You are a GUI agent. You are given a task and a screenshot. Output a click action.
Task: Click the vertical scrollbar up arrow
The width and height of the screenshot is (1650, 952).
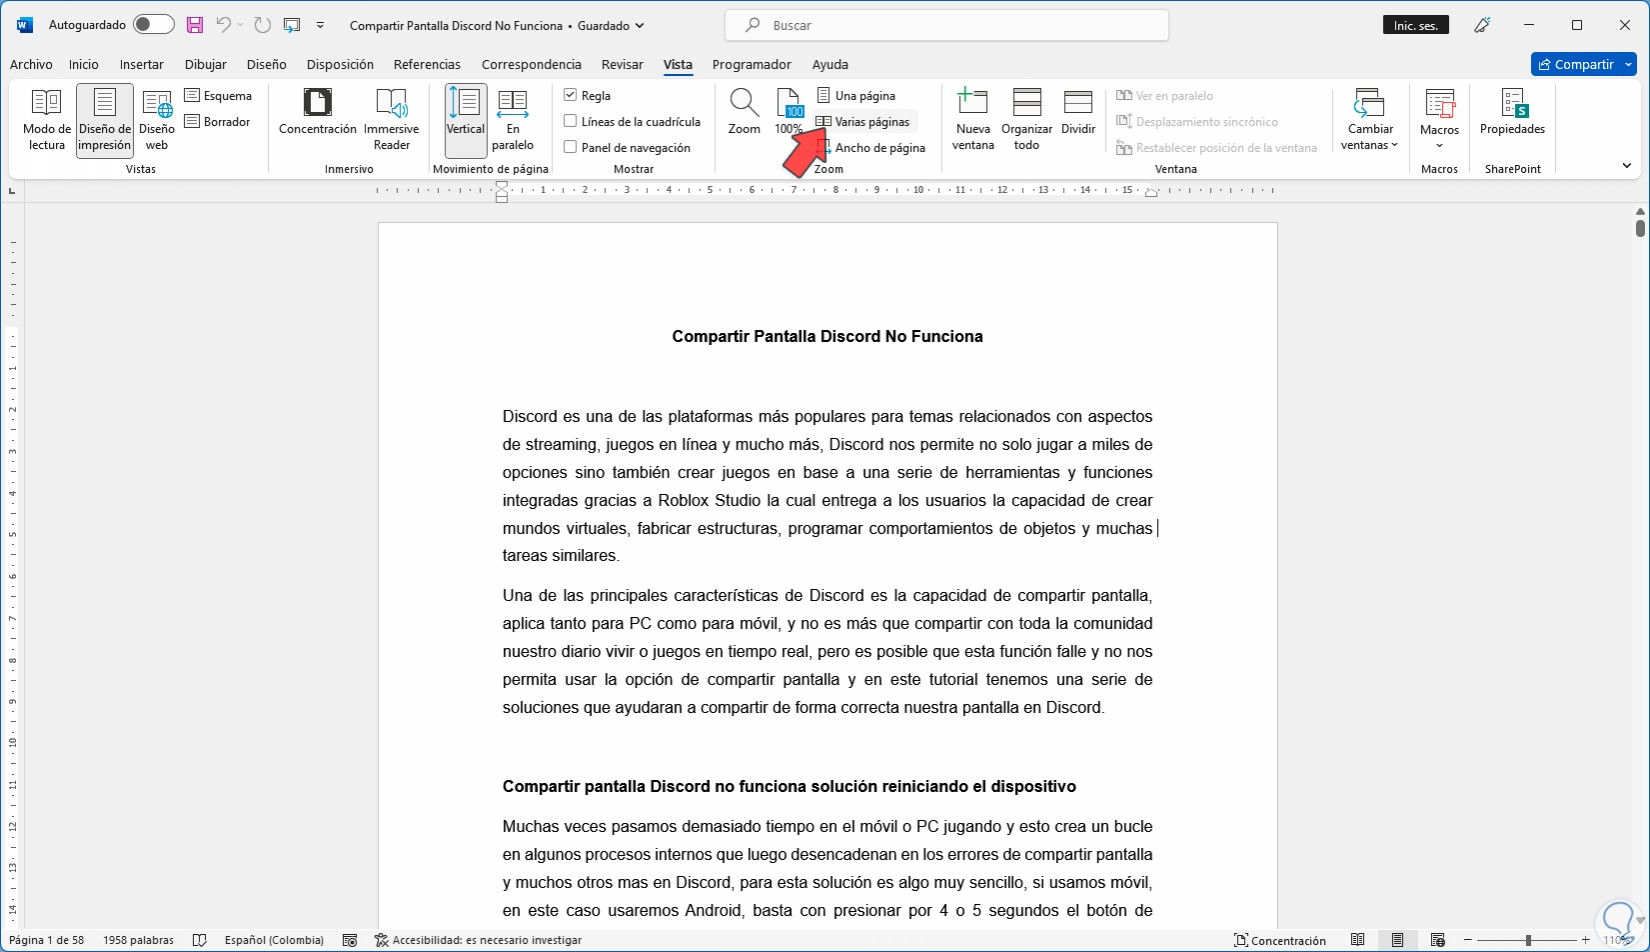tap(1640, 212)
